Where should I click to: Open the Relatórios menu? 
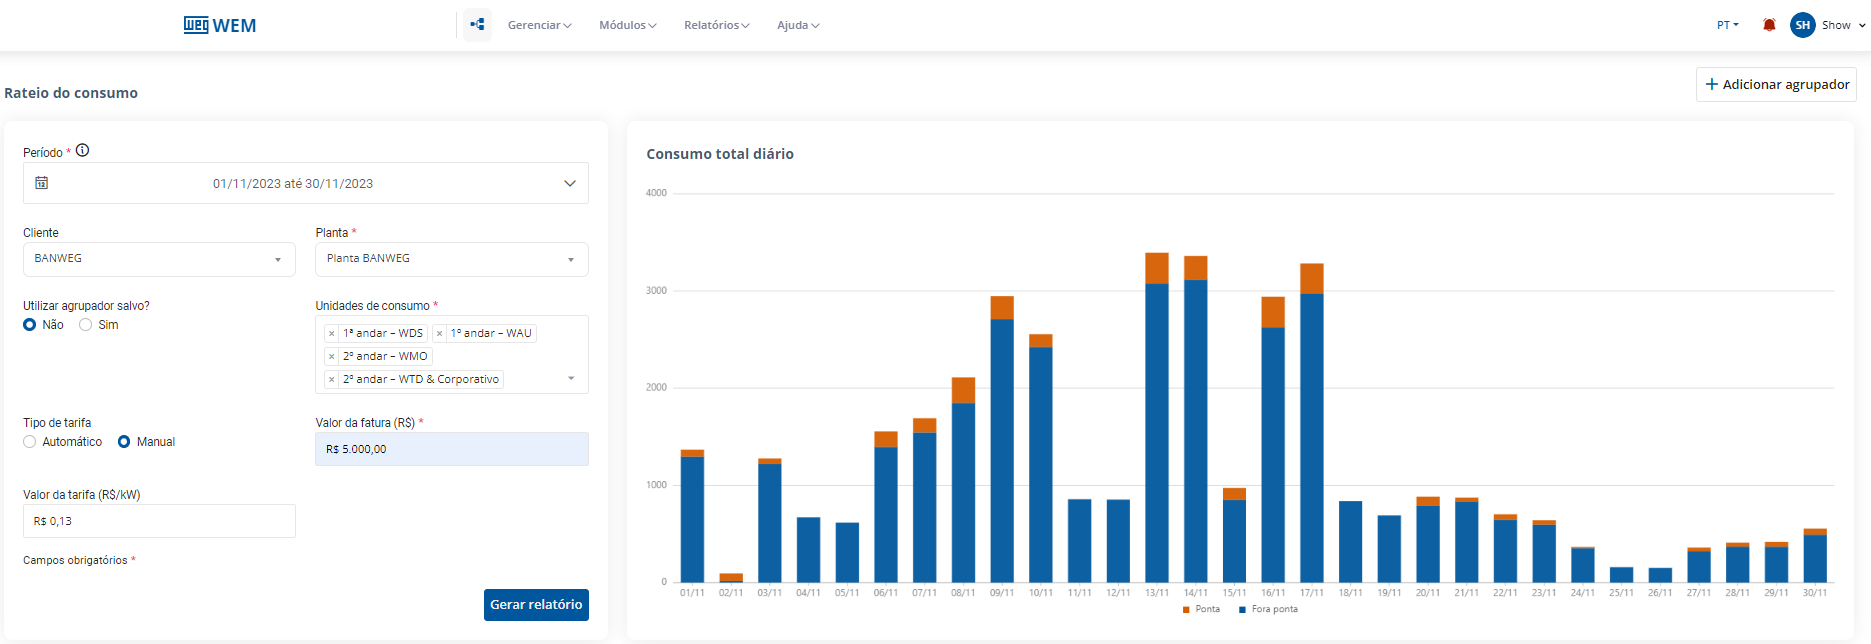(716, 25)
